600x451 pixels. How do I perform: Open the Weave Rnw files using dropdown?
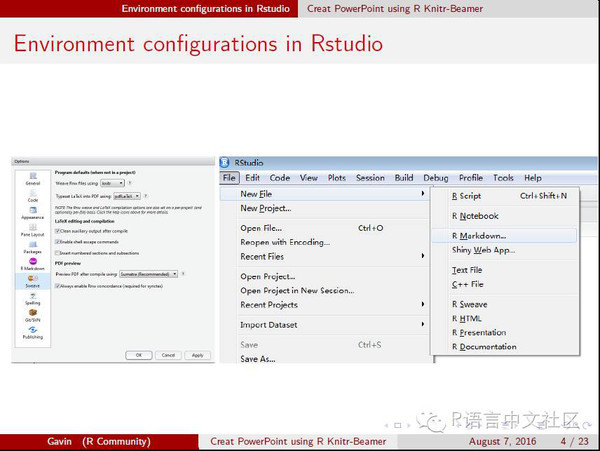click(112, 183)
